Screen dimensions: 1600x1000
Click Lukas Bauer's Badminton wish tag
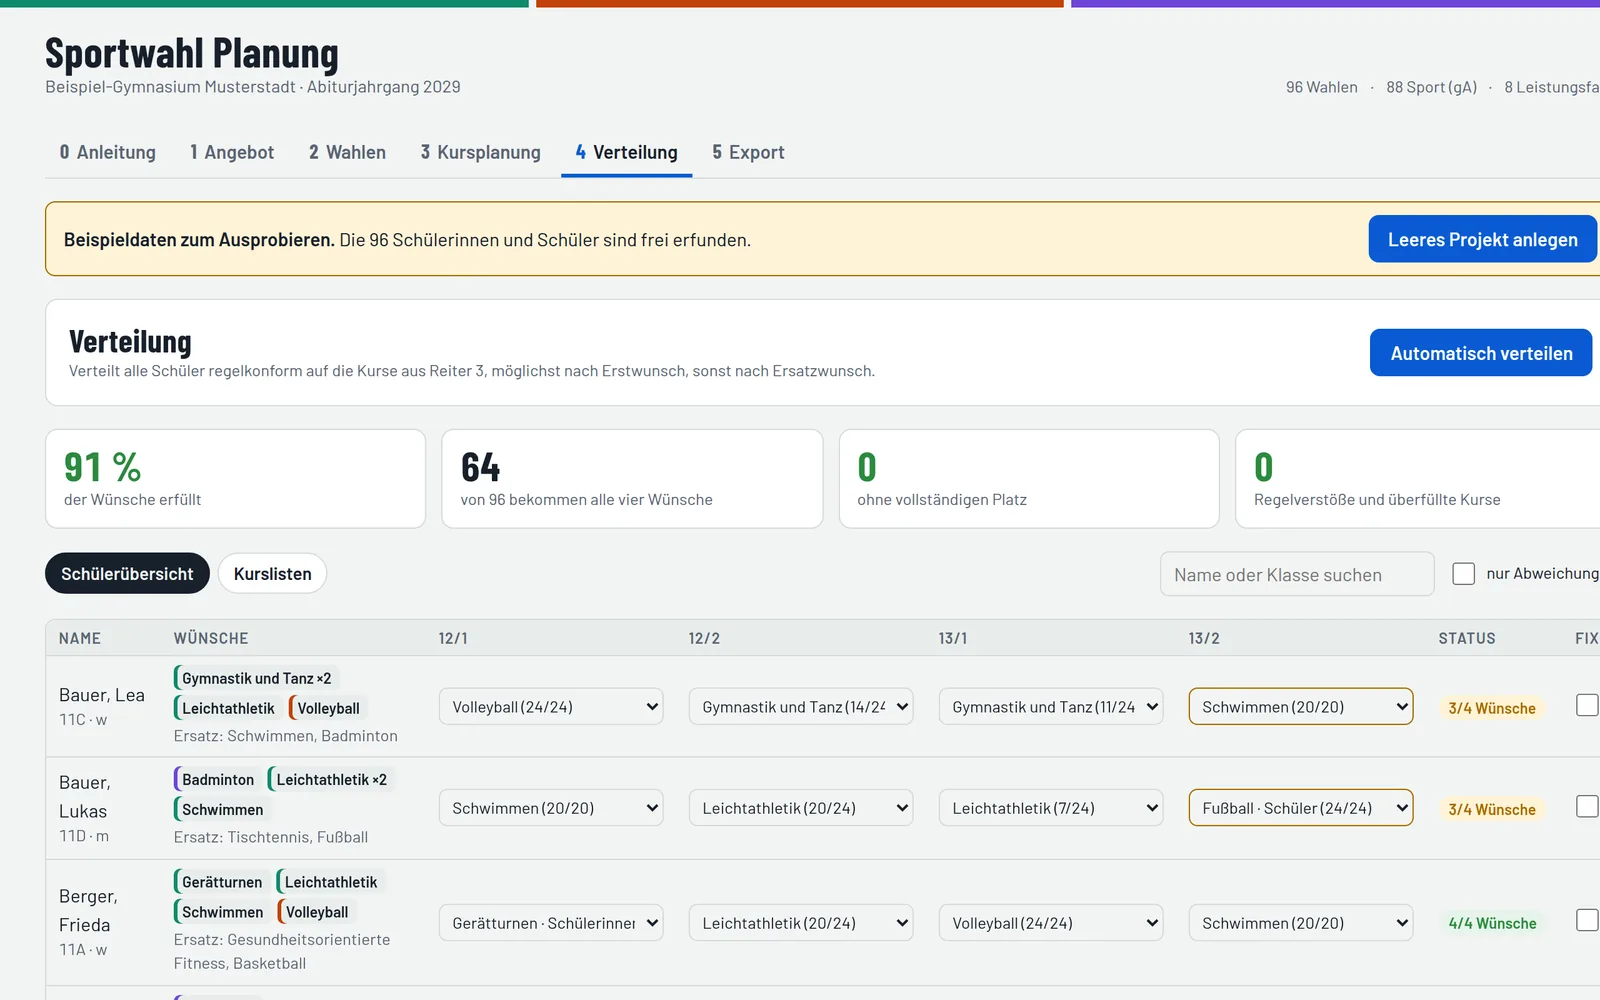point(217,779)
